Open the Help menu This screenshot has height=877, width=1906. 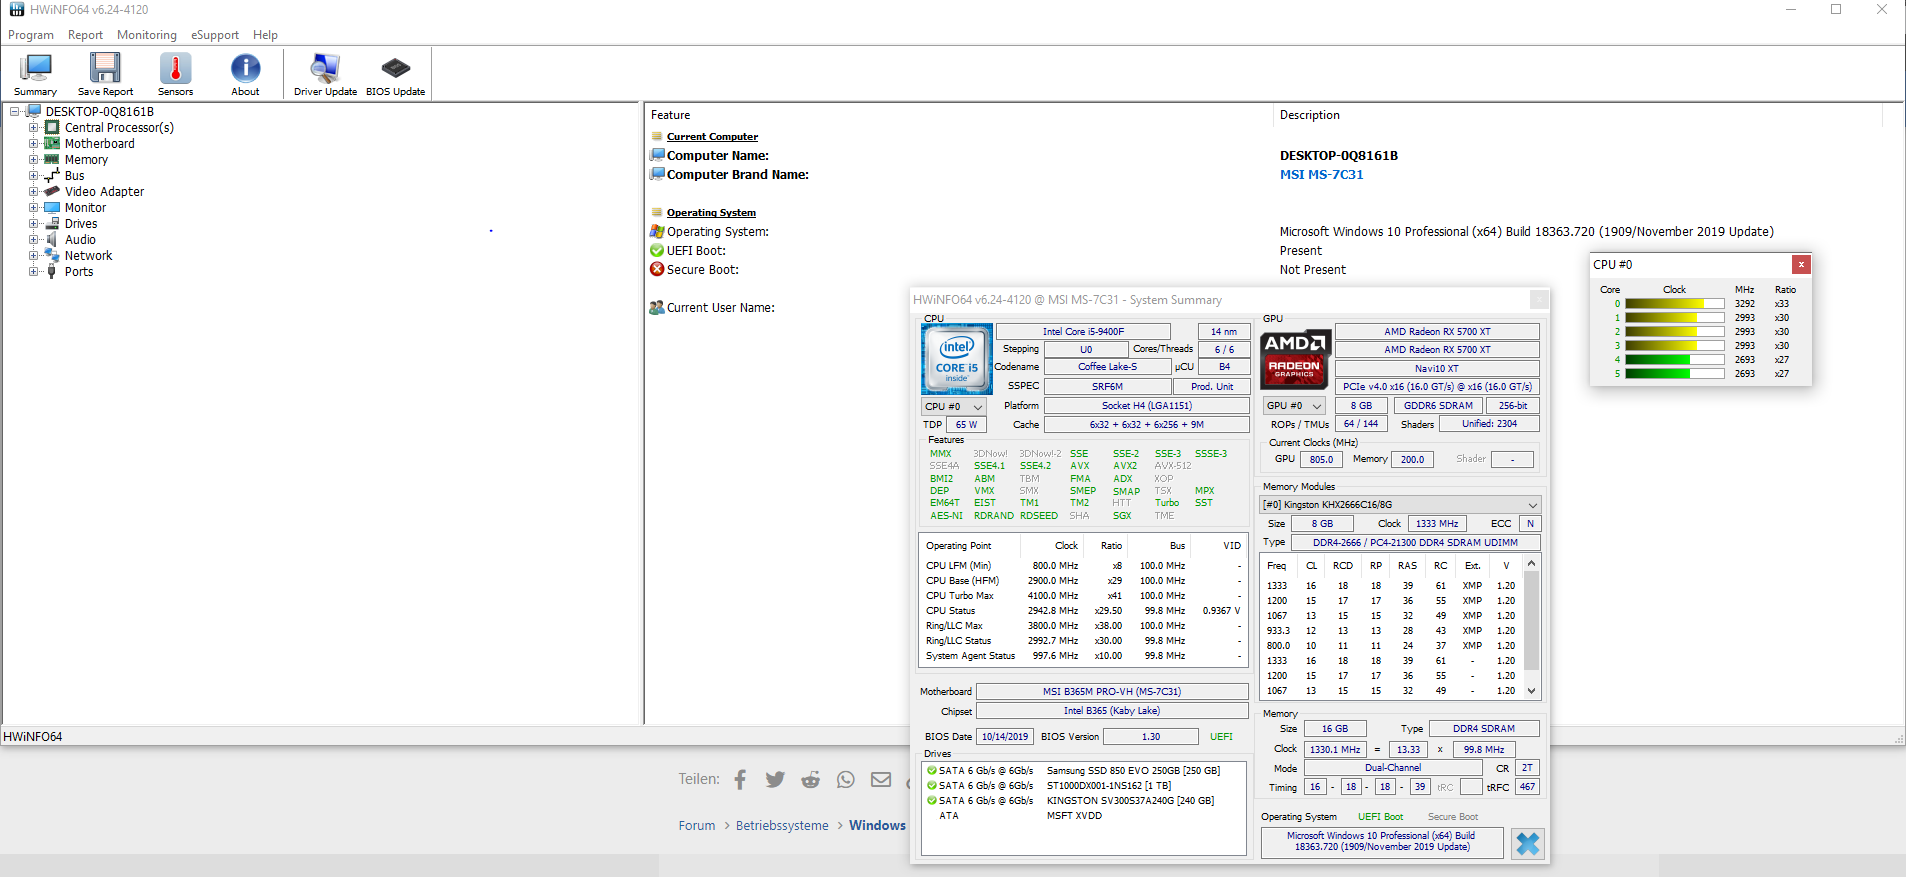tap(265, 35)
